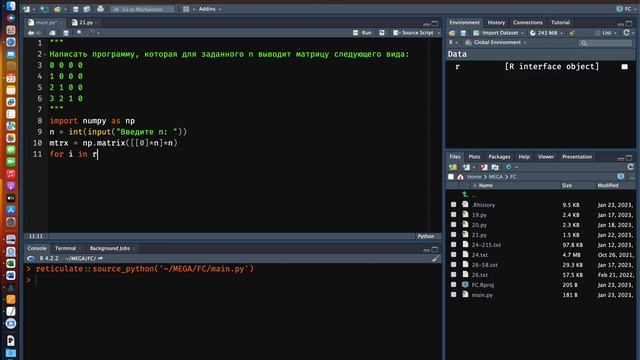Go back to previous source location
The width and height of the screenshot is (640, 360).
click(31, 33)
